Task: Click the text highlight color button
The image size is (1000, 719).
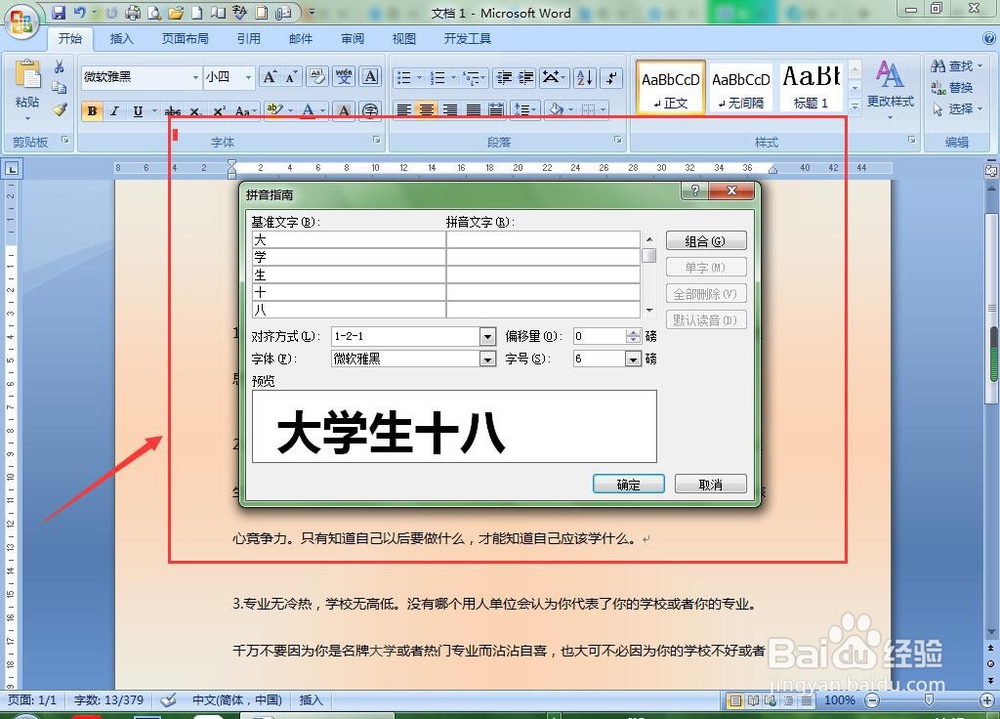Action: pyautogui.click(x=276, y=111)
